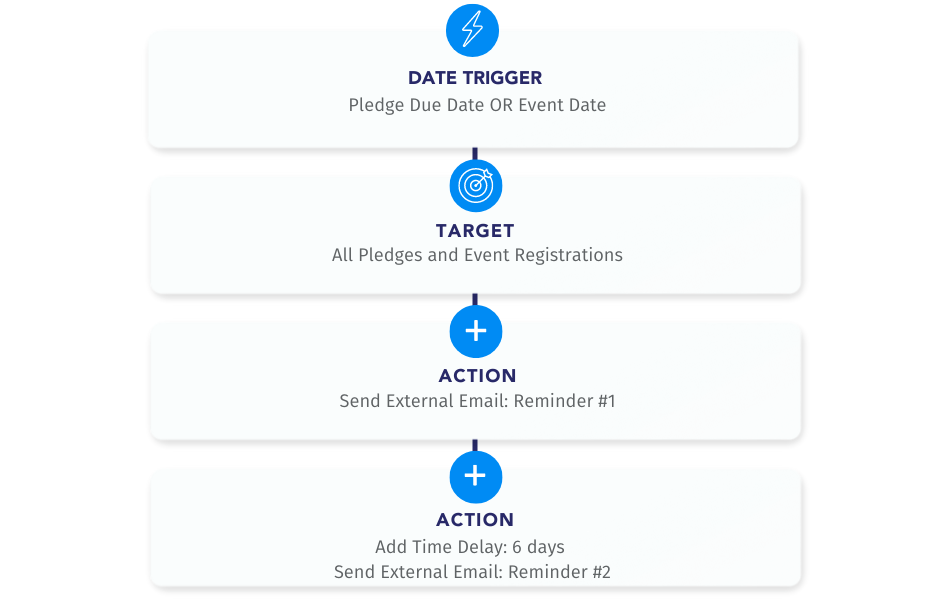Click the lightning bolt trigger icon
This screenshot has height=600, width=950.
(x=472, y=30)
